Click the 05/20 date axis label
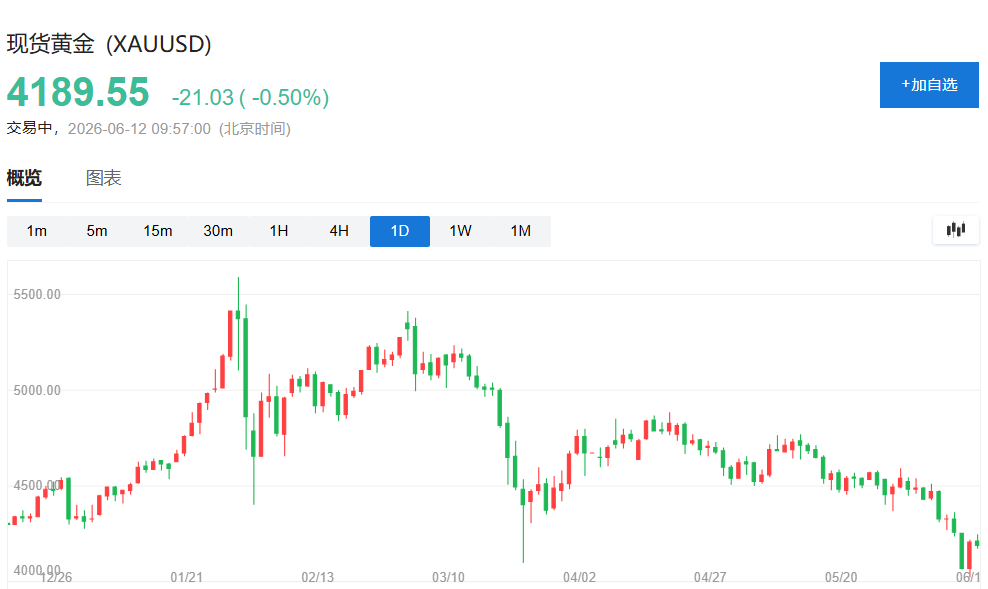The image size is (988, 589). (x=841, y=577)
